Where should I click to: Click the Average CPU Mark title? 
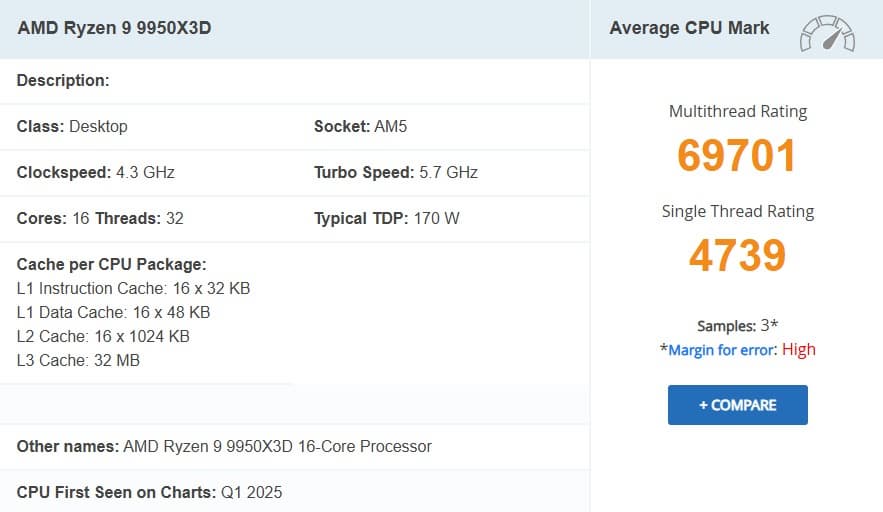[x=689, y=28]
